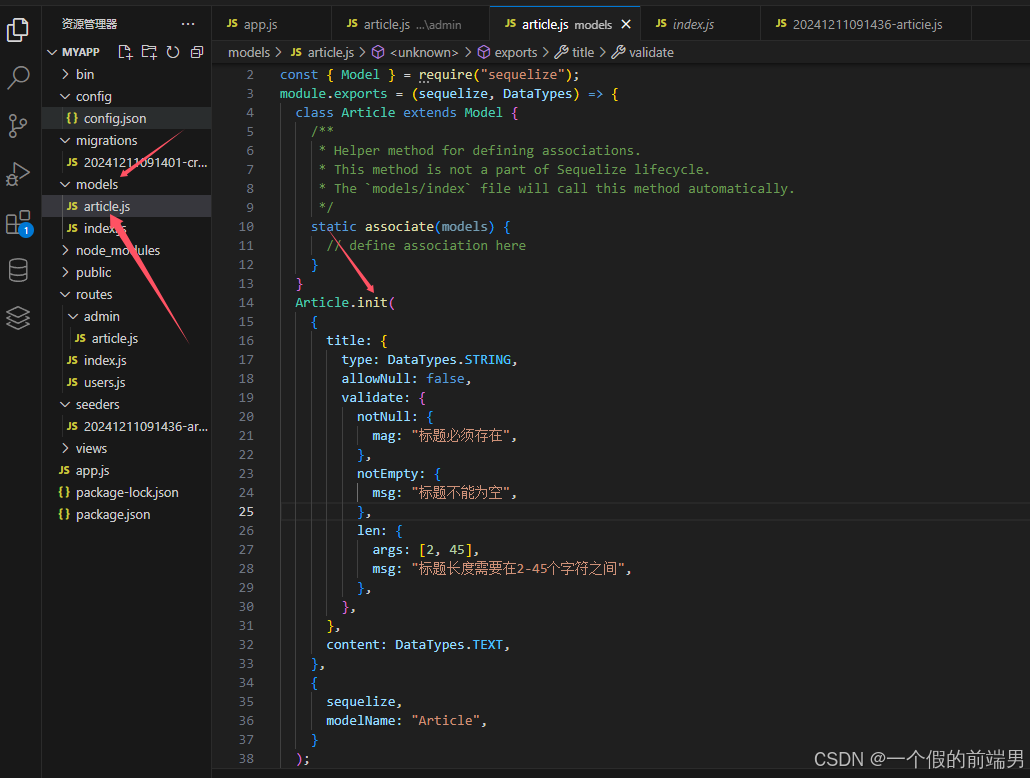1030x778 pixels.
Task: Click require("sequelize") on line 2
Action: pos(495,74)
